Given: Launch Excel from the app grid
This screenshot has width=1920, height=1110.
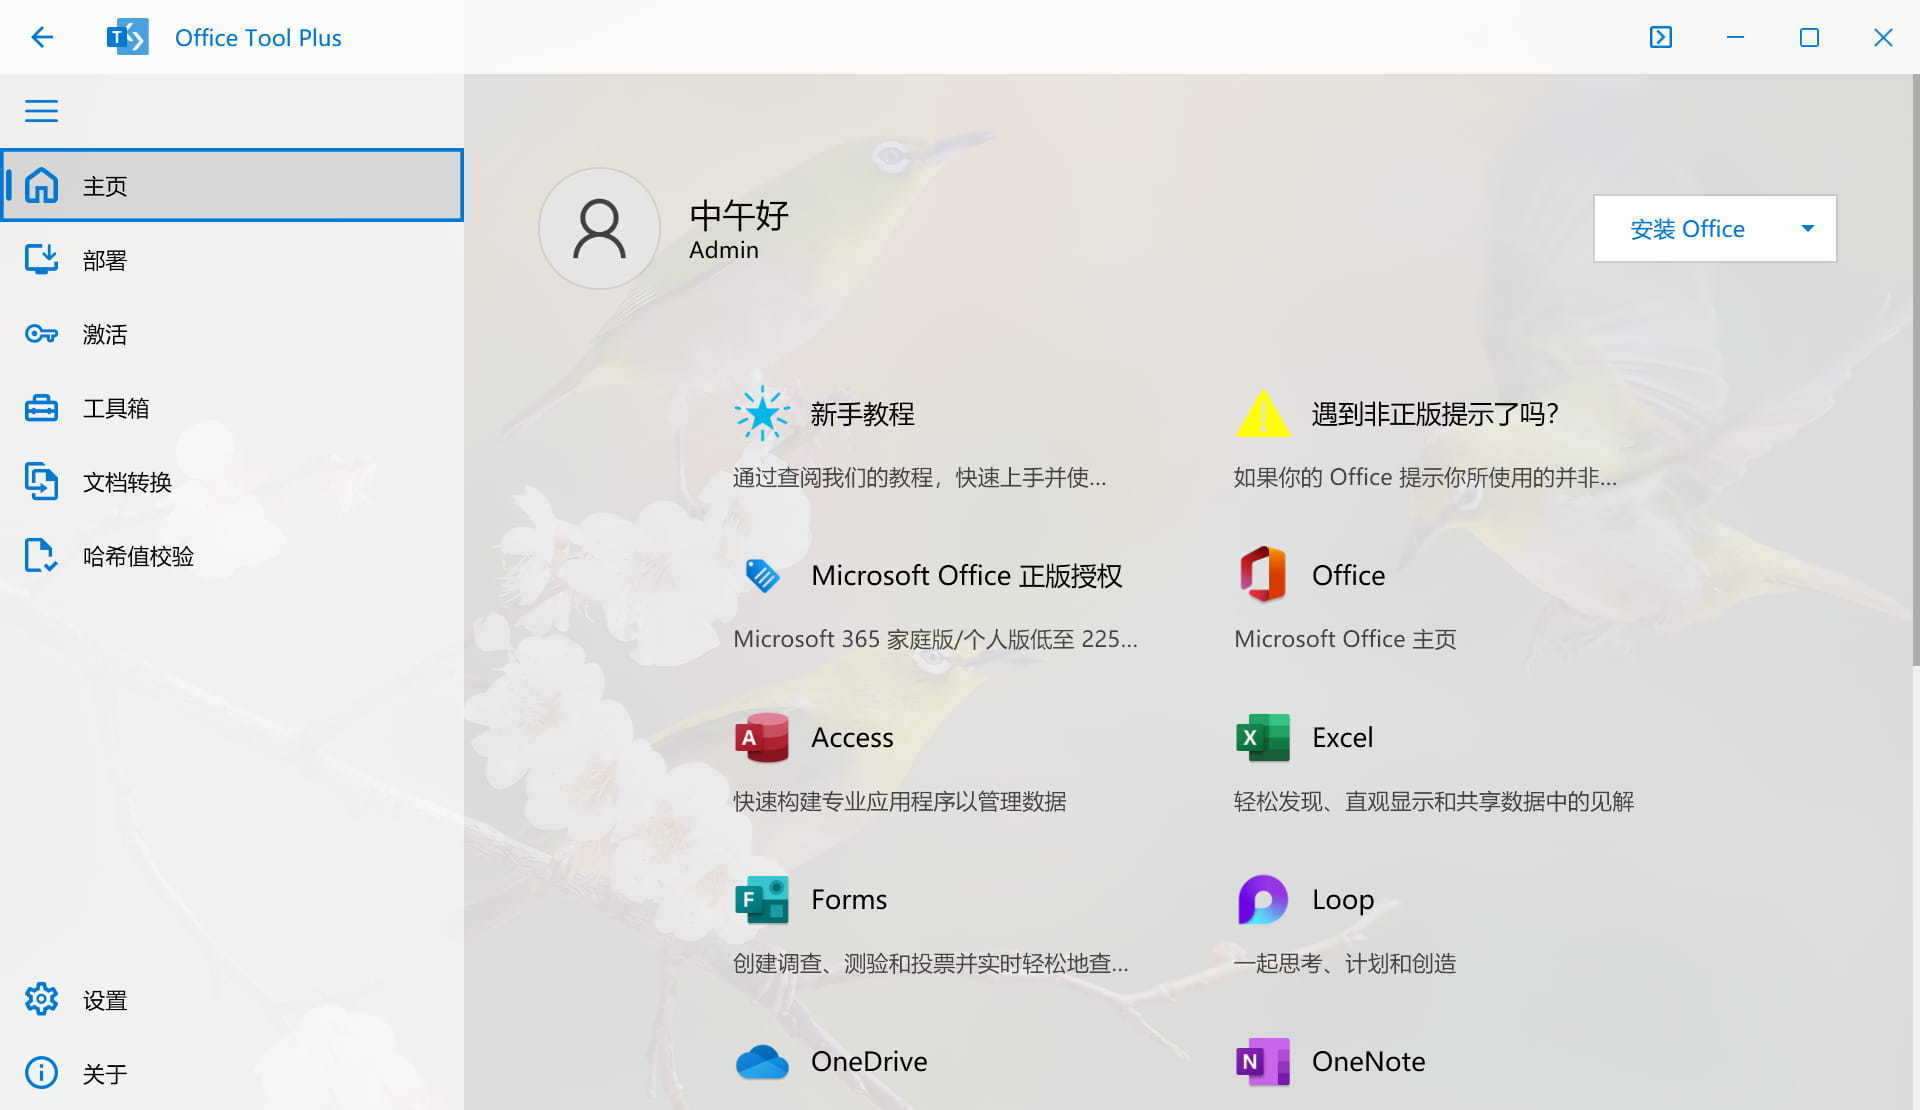Looking at the screenshot, I should (x=1341, y=737).
